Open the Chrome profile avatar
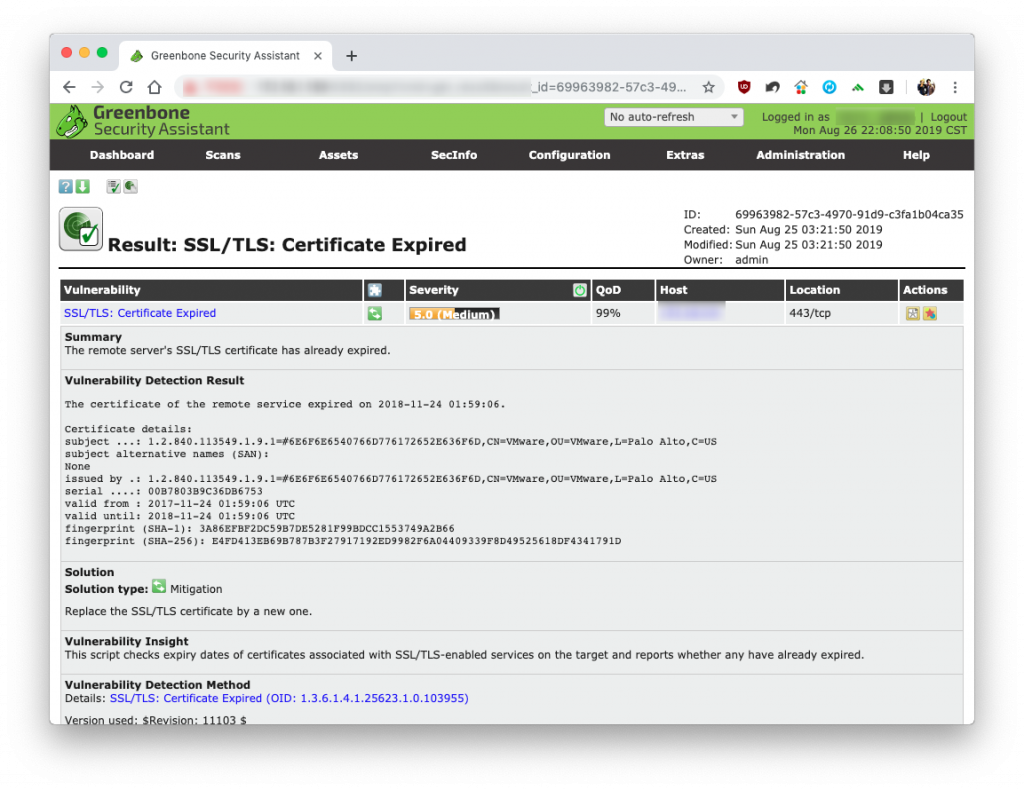The image size is (1024, 790). [926, 87]
